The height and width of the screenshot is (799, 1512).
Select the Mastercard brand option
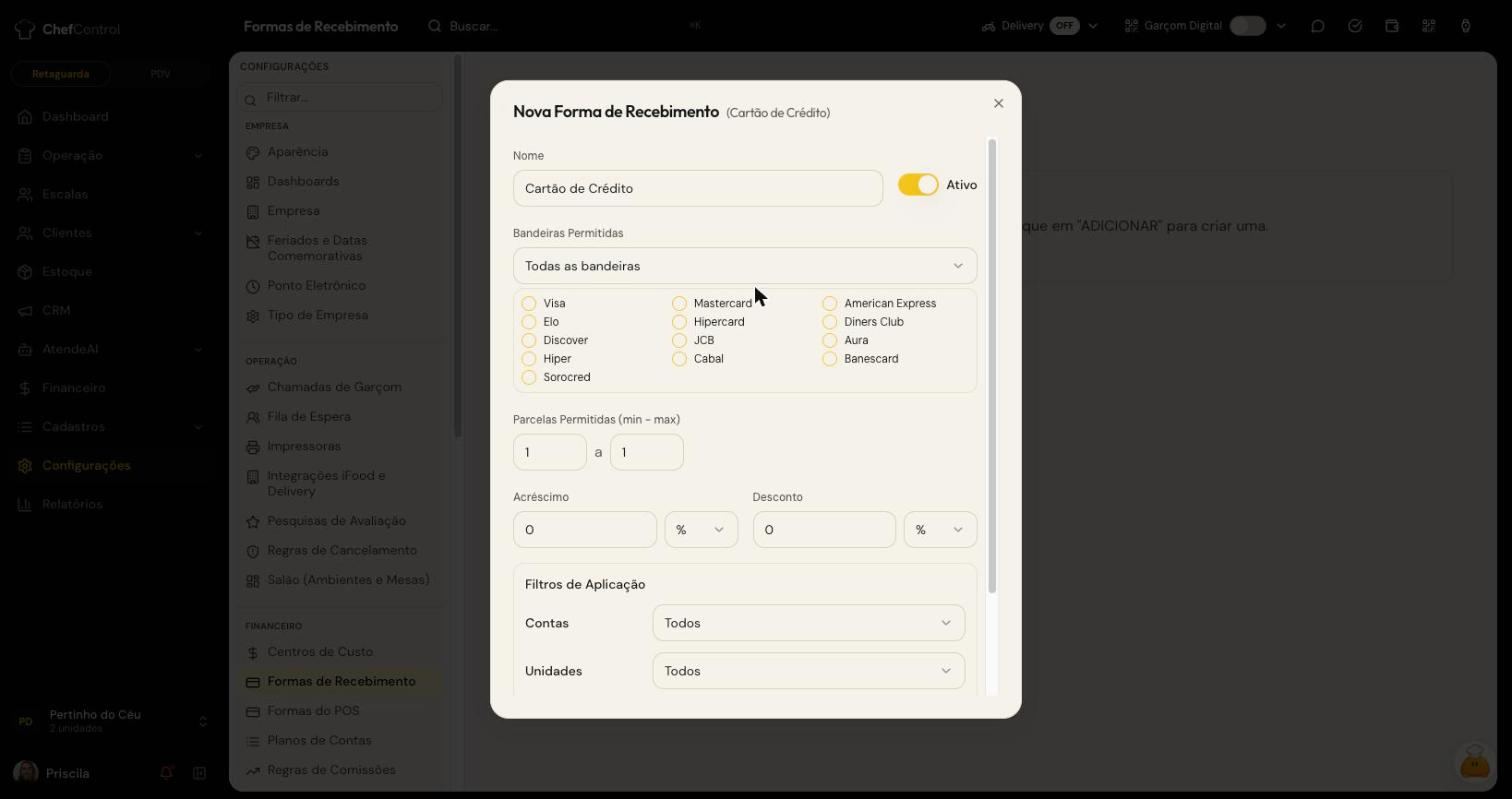point(679,303)
